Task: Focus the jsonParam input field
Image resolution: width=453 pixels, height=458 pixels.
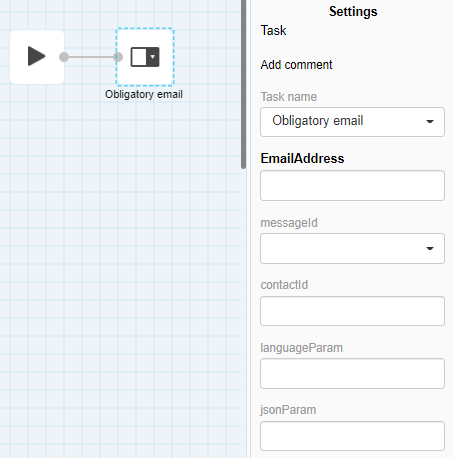Action: point(352,436)
